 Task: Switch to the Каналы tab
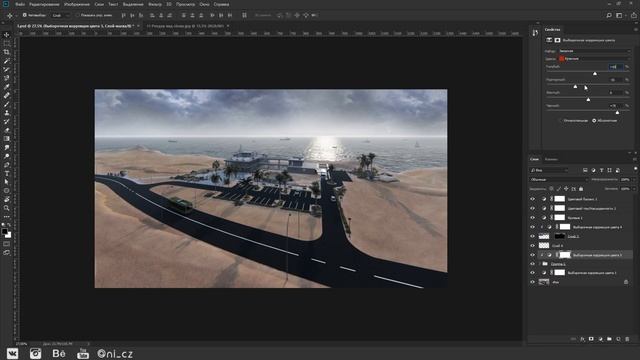pyautogui.click(x=551, y=159)
